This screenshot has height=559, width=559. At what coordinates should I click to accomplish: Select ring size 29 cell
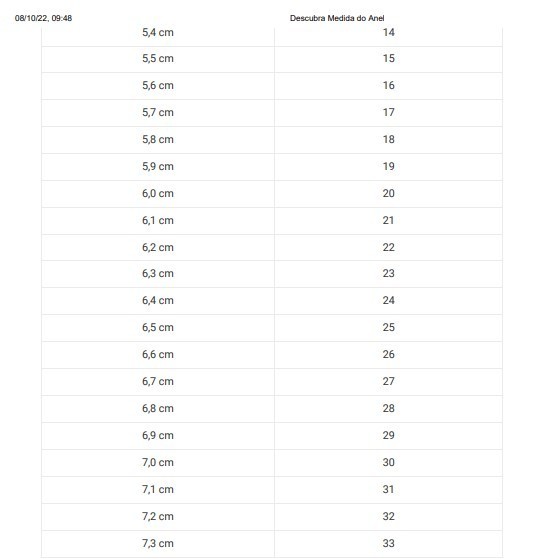[x=389, y=436]
